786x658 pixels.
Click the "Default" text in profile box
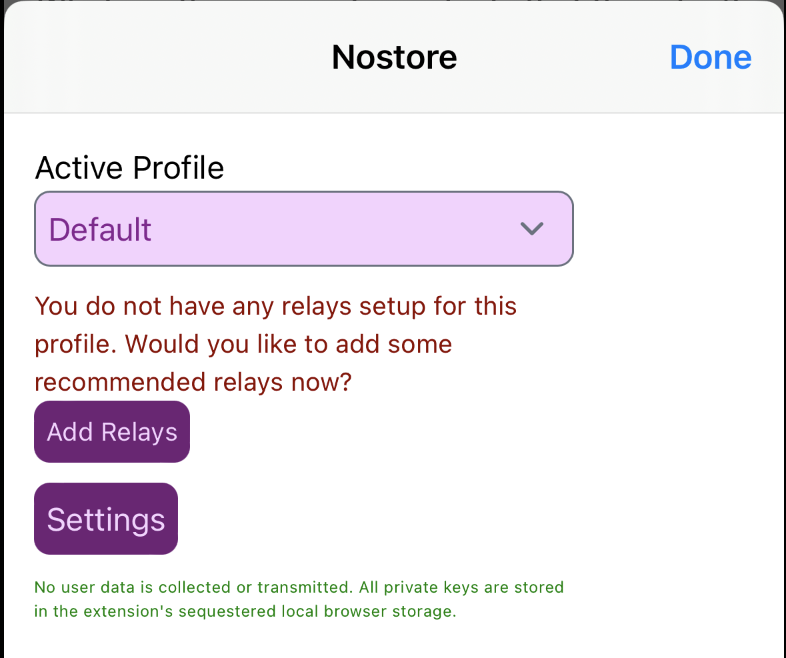100,229
